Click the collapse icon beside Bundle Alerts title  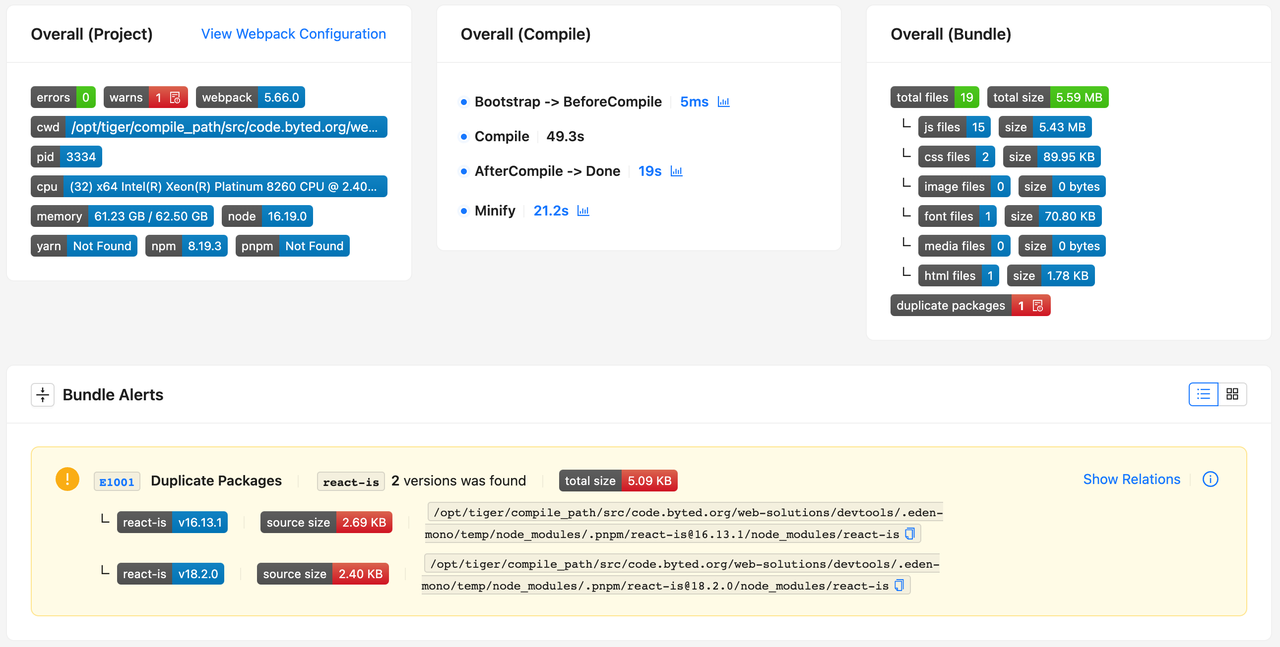(x=42, y=394)
